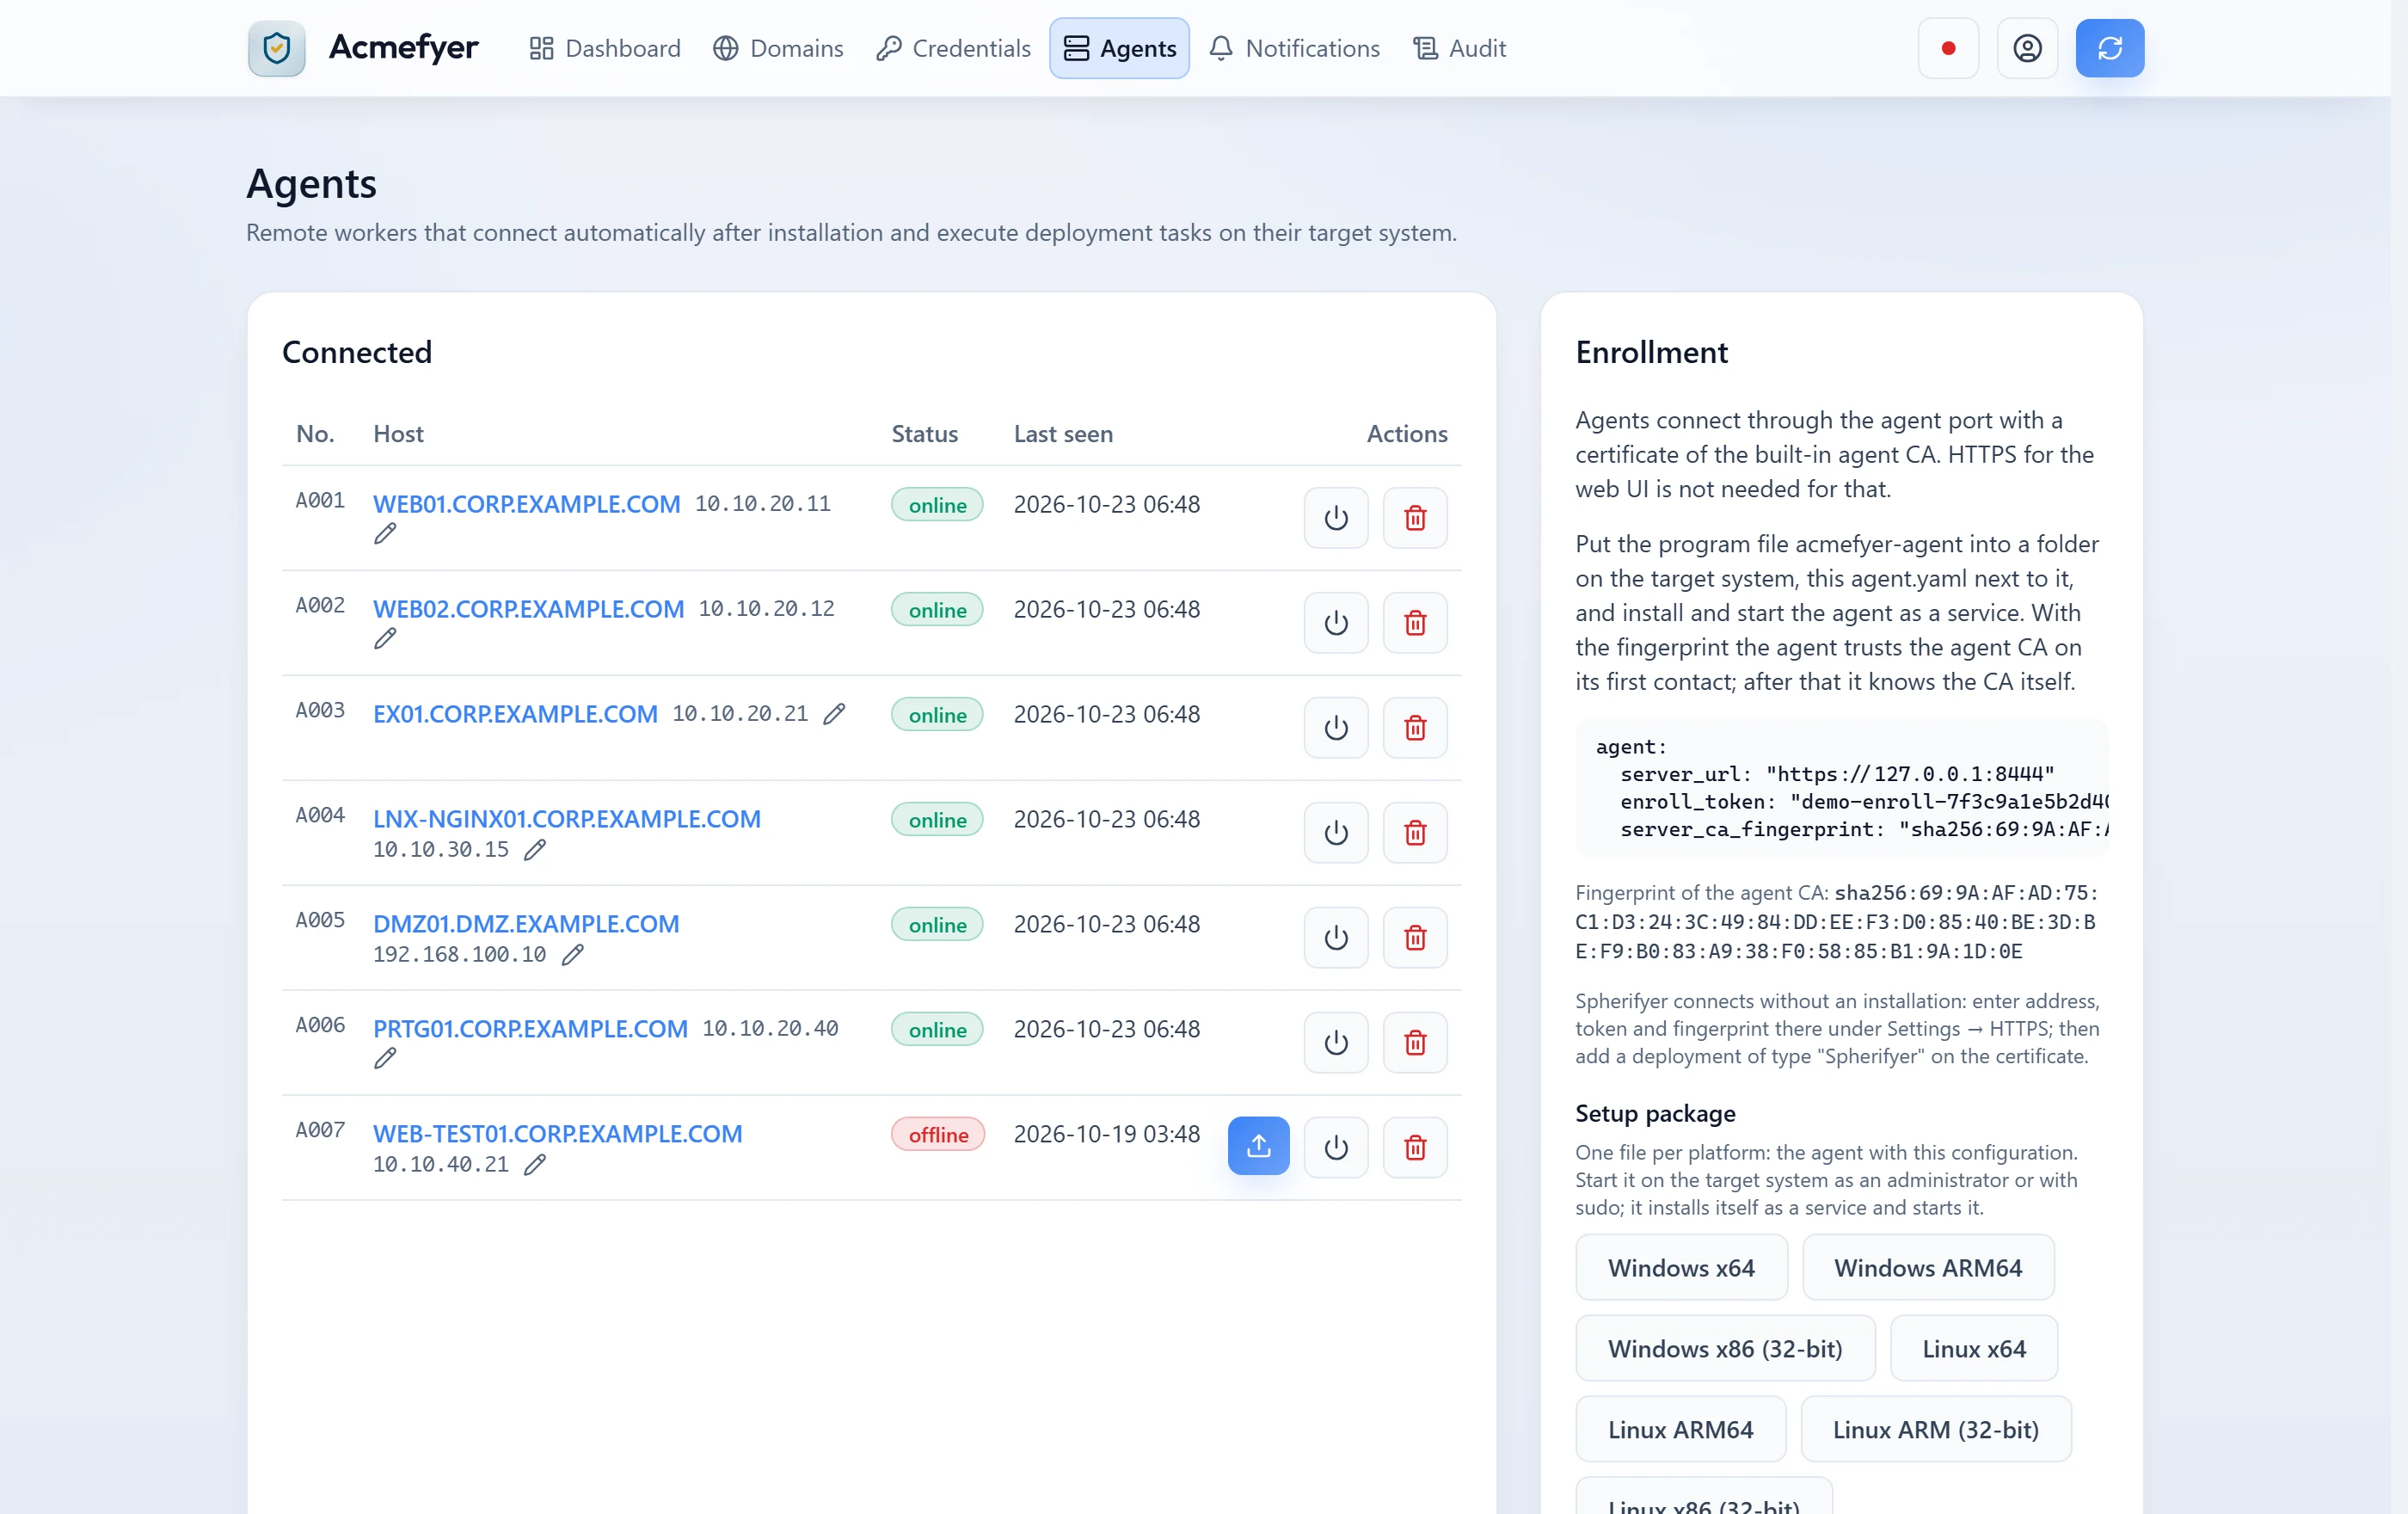This screenshot has width=2408, height=1514.
Task: Delete offline agent WEB-TEST01
Action: (x=1414, y=1148)
